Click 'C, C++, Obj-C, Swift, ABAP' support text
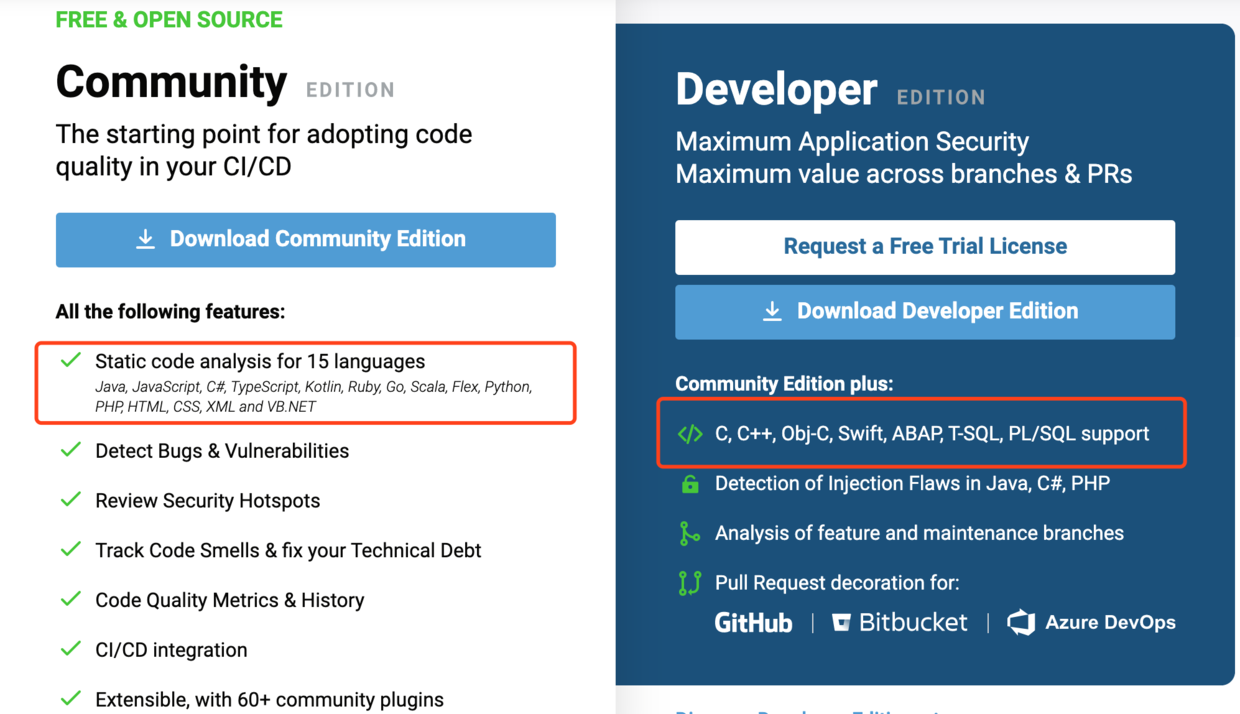This screenshot has height=714, width=1240. click(x=932, y=434)
